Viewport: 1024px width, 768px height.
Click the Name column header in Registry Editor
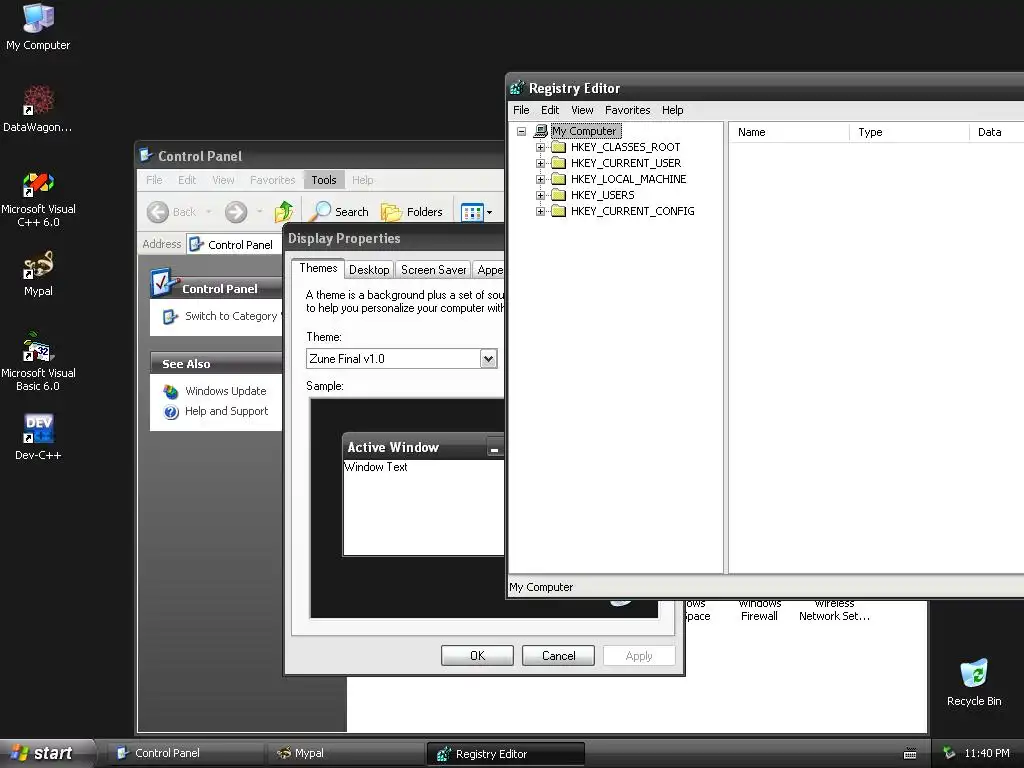789,132
